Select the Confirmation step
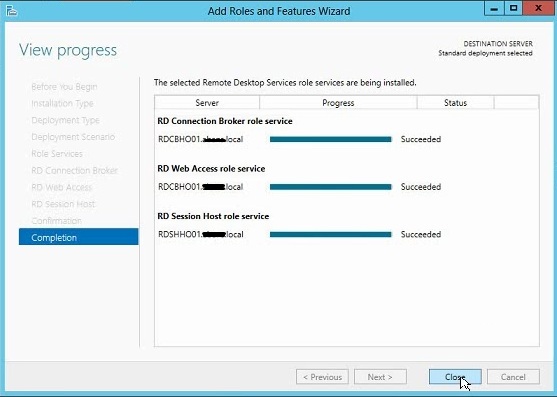557x397 pixels. pyautogui.click(x=56, y=221)
